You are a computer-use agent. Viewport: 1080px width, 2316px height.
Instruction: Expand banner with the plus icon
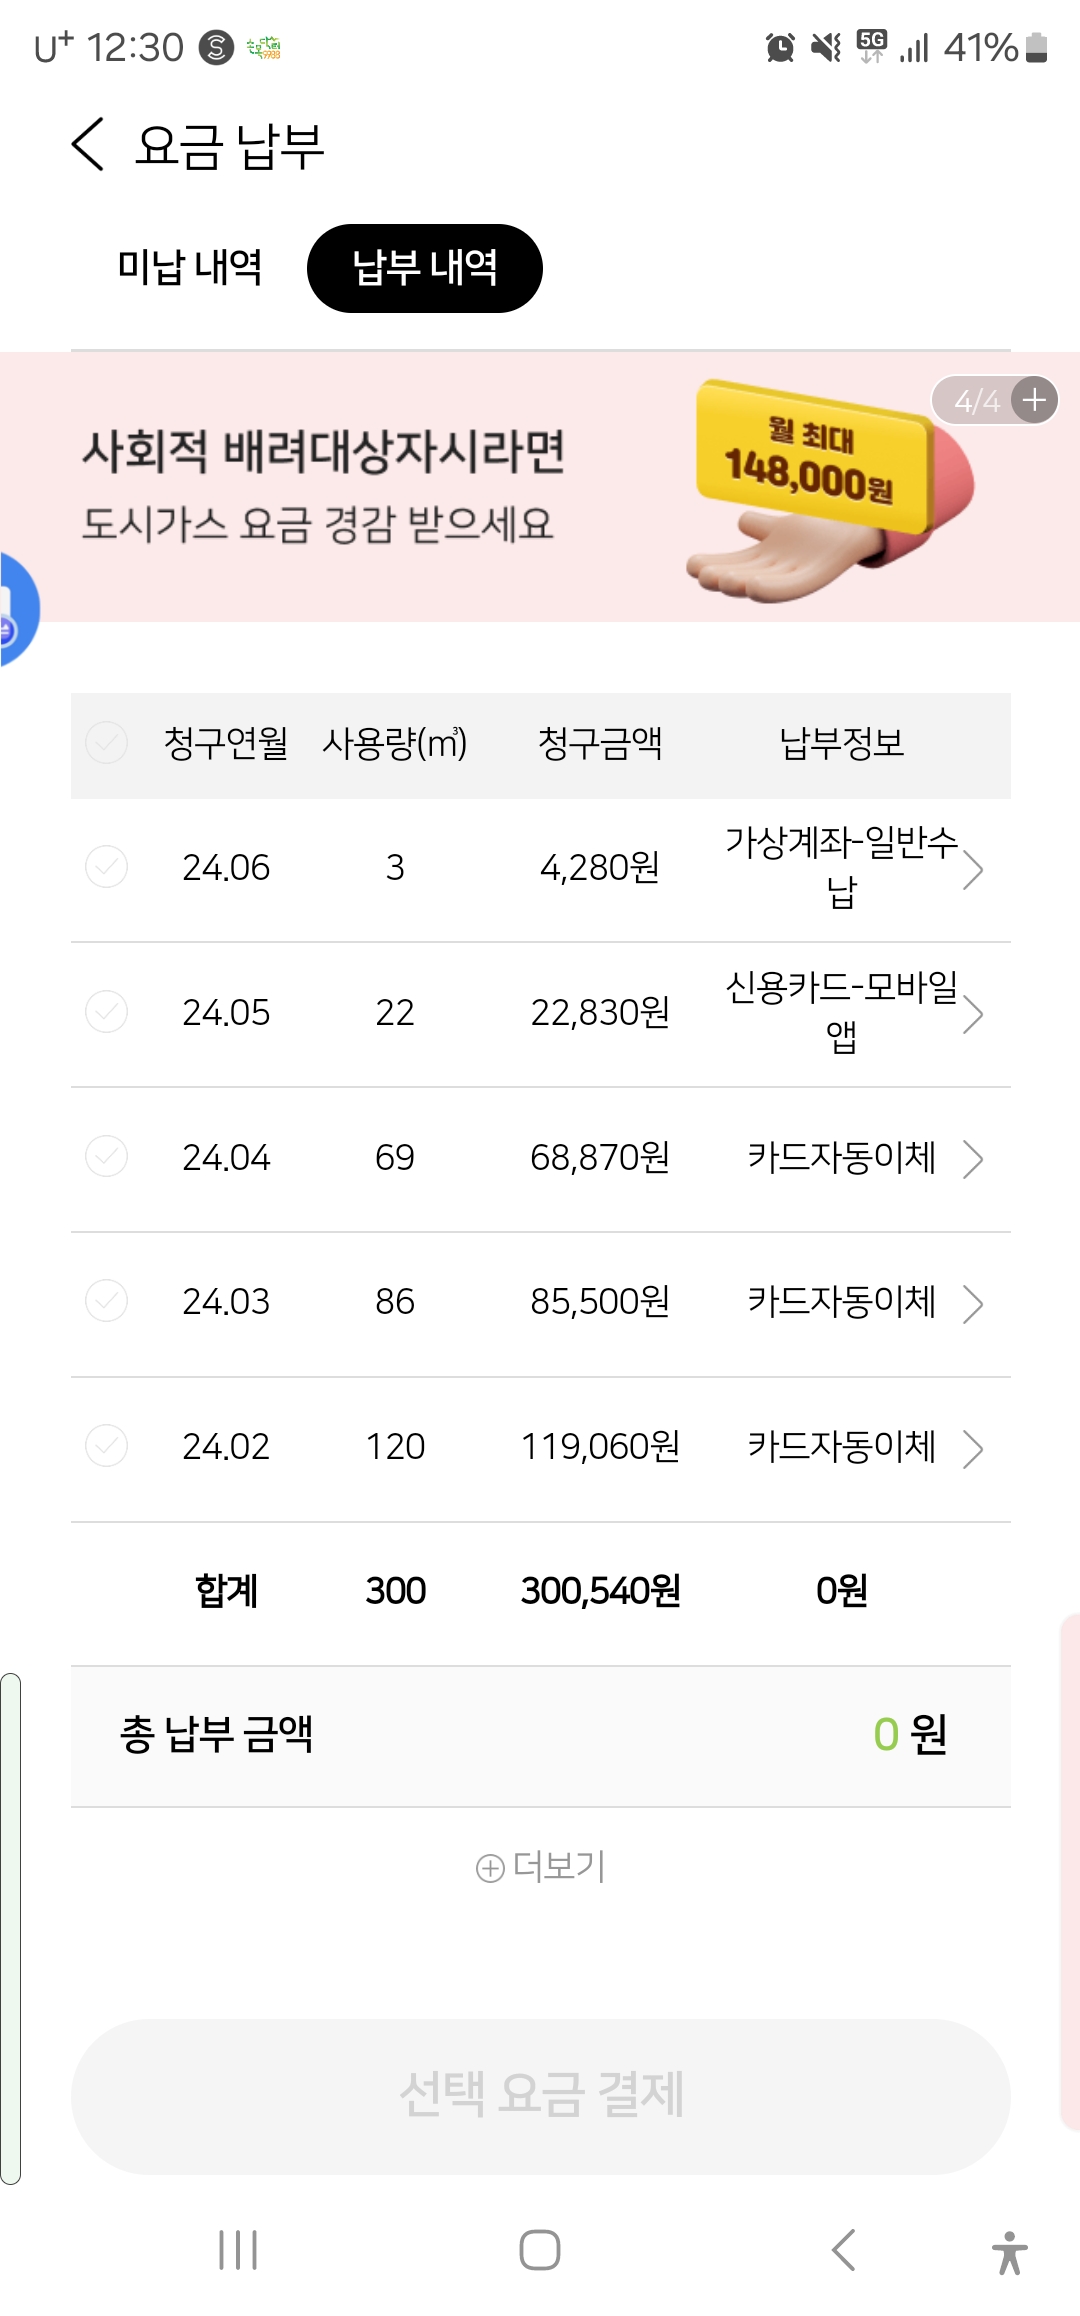tap(1034, 401)
